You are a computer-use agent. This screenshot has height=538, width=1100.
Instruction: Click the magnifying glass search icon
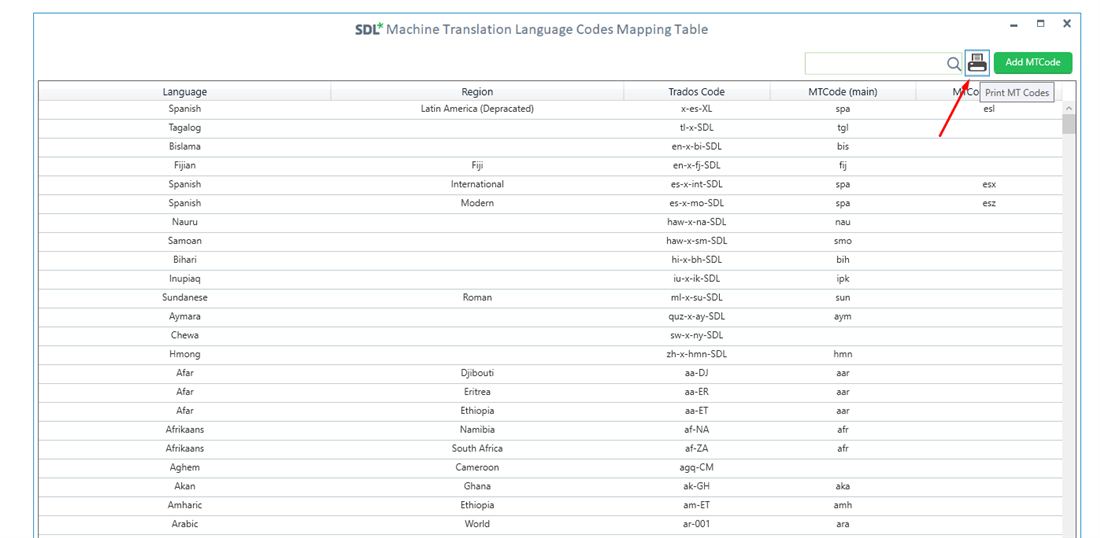pos(954,64)
